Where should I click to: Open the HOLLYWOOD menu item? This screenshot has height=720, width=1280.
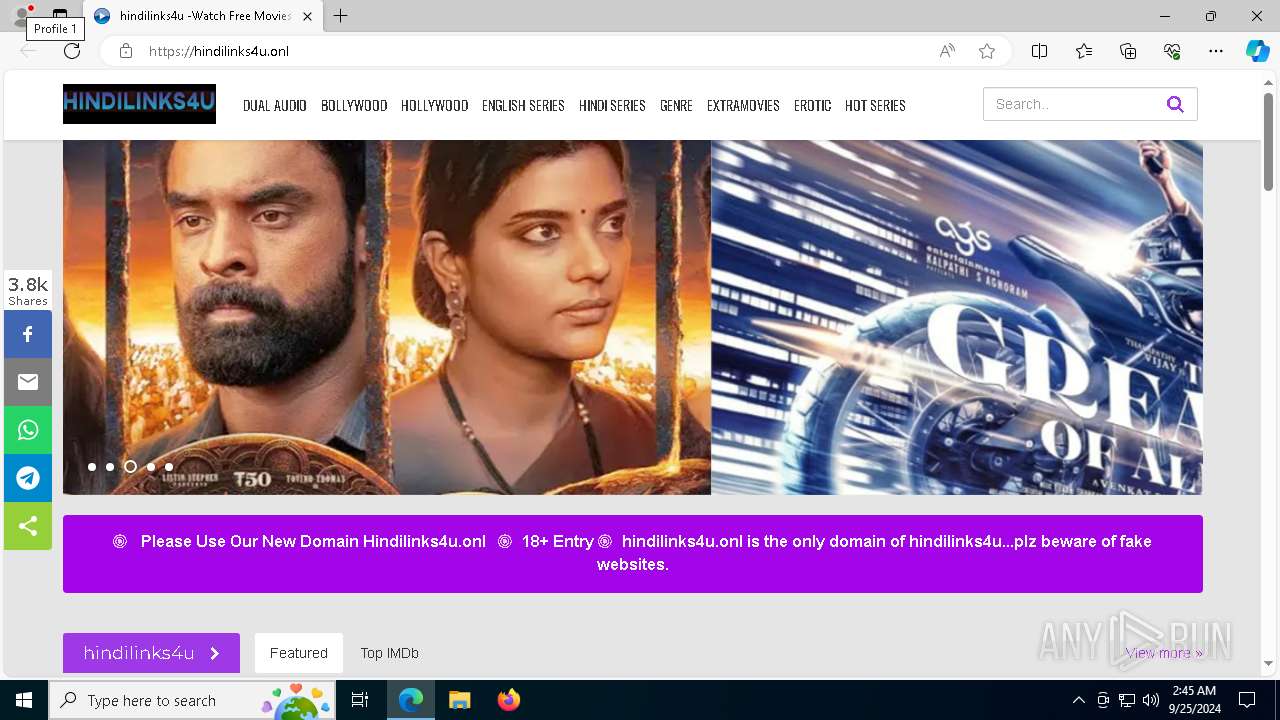pos(435,105)
